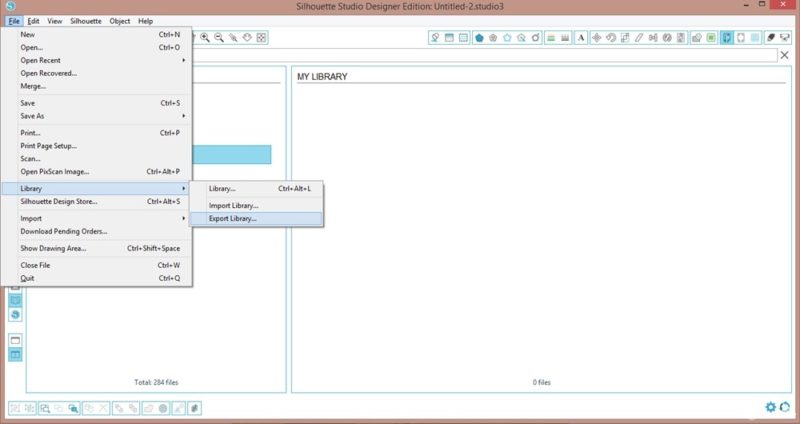This screenshot has width=800, height=424.
Task: Click the X to close the library search
Action: pyautogui.click(x=785, y=55)
